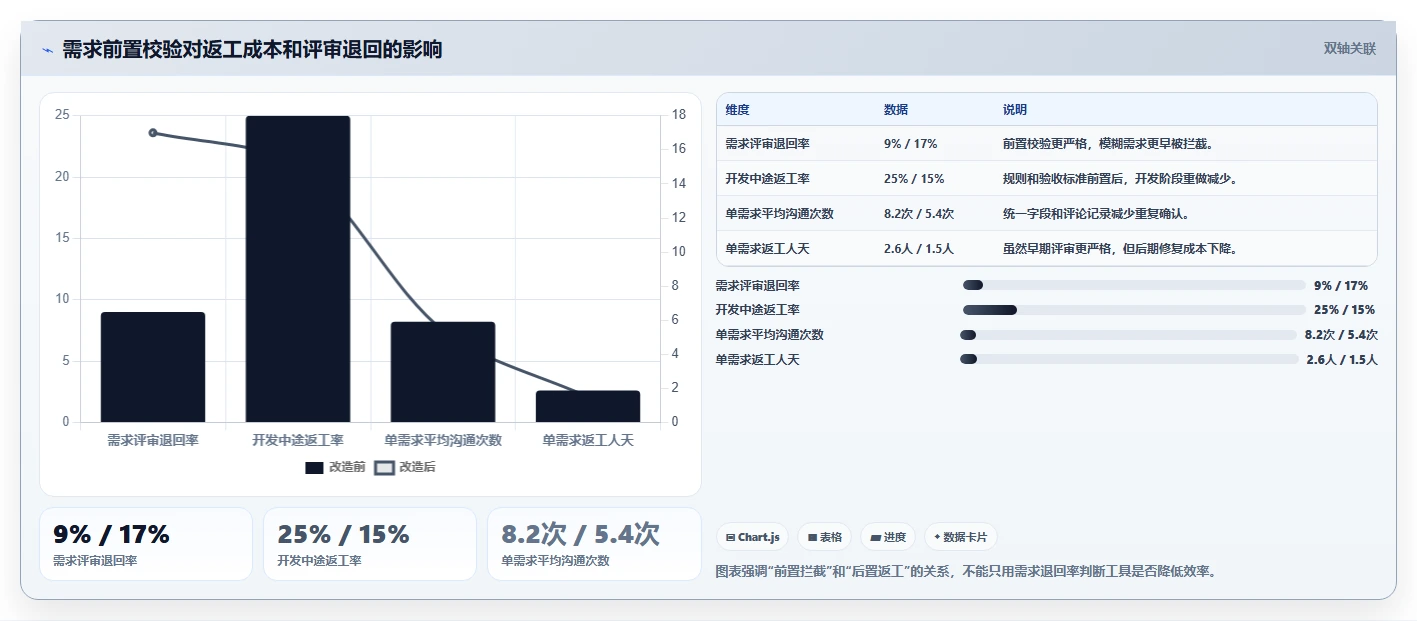Toggle the 改造后 legend color swatch
The width and height of the screenshot is (1417, 621).
pyautogui.click(x=384, y=467)
